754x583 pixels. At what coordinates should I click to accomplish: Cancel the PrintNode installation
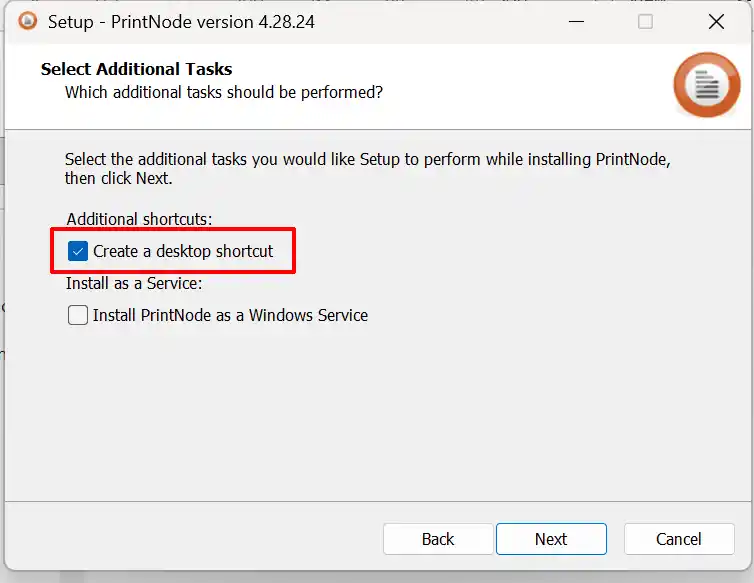click(679, 539)
